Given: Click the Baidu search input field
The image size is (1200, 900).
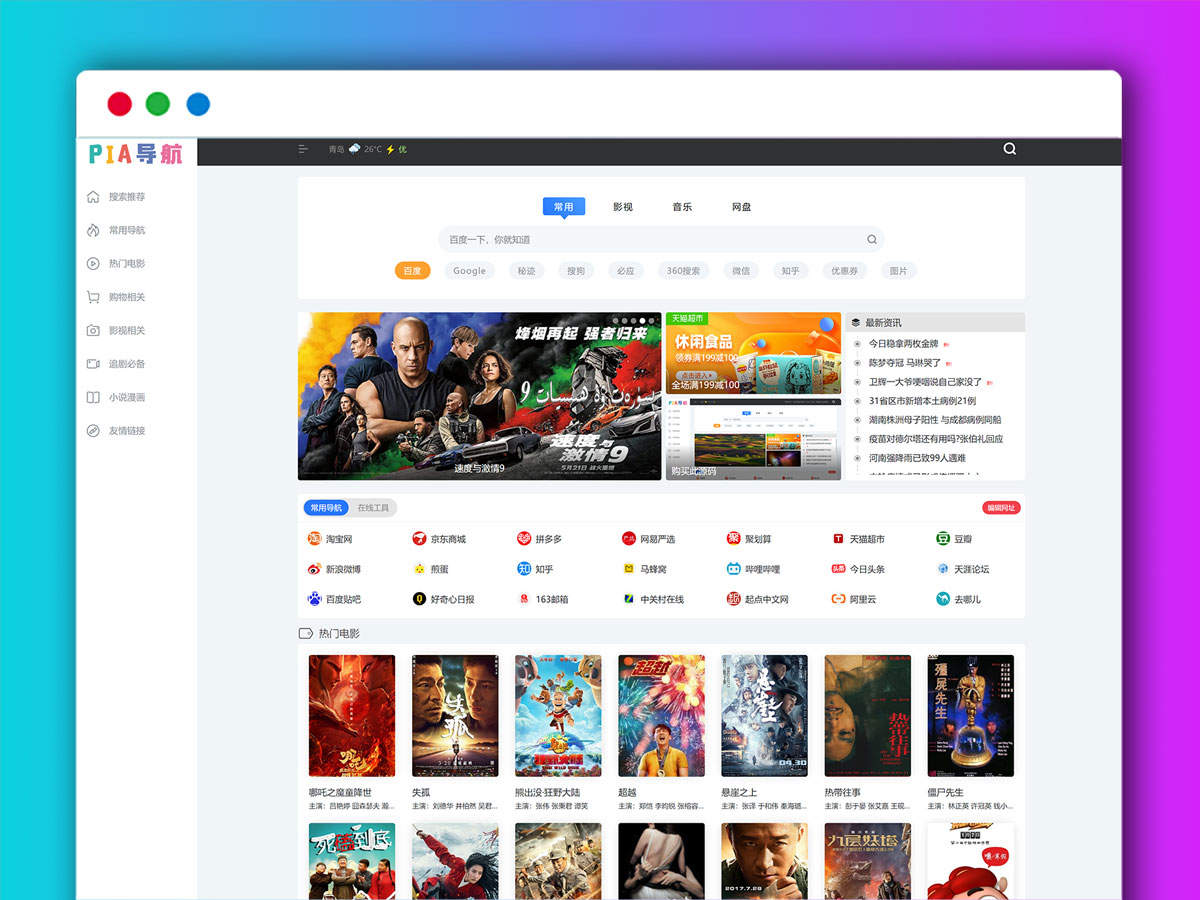Looking at the screenshot, I should click(650, 240).
